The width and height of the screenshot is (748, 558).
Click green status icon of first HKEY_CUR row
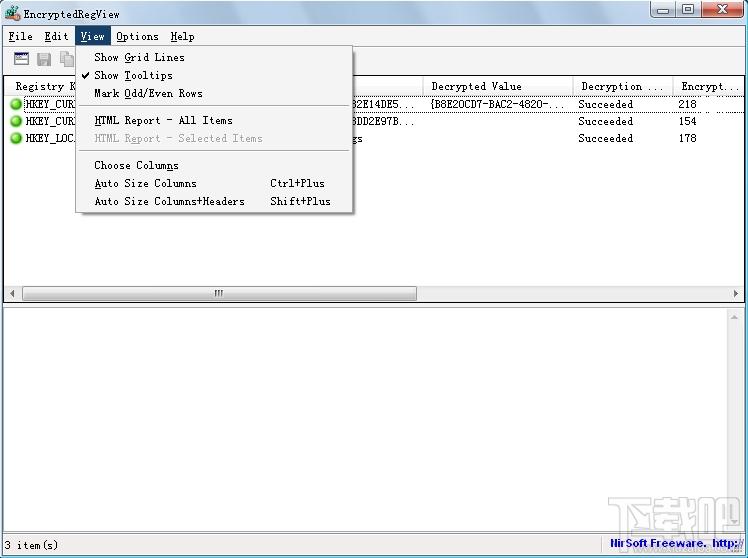(x=16, y=104)
